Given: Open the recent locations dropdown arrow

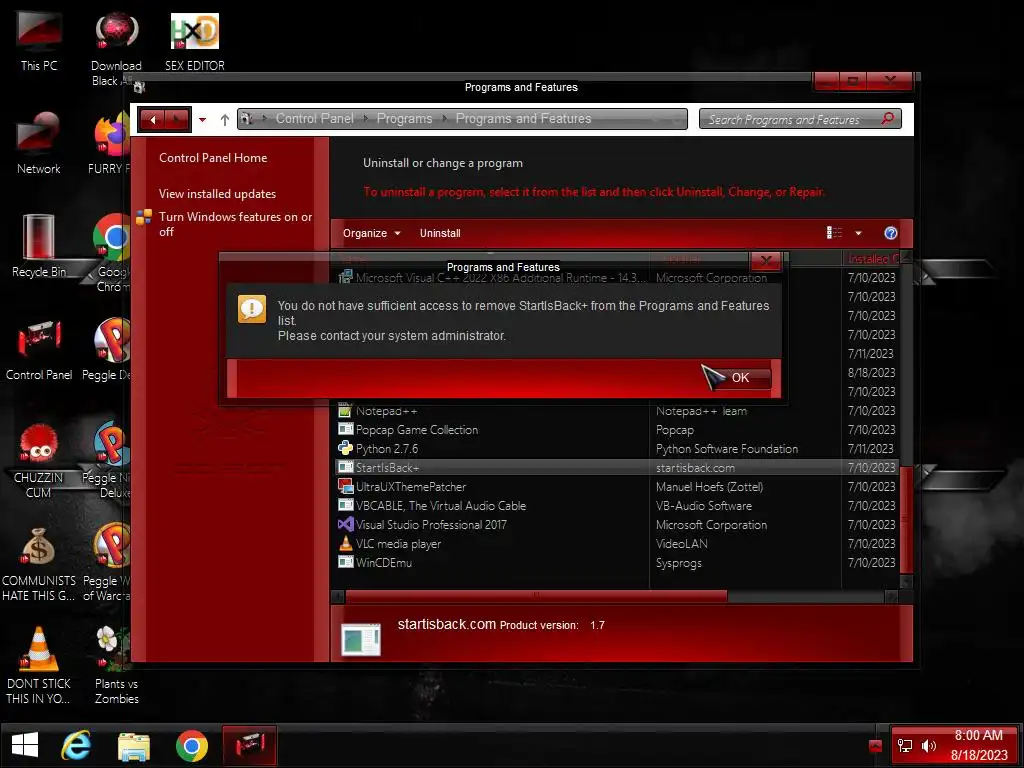Looking at the screenshot, I should pyautogui.click(x=202, y=120).
